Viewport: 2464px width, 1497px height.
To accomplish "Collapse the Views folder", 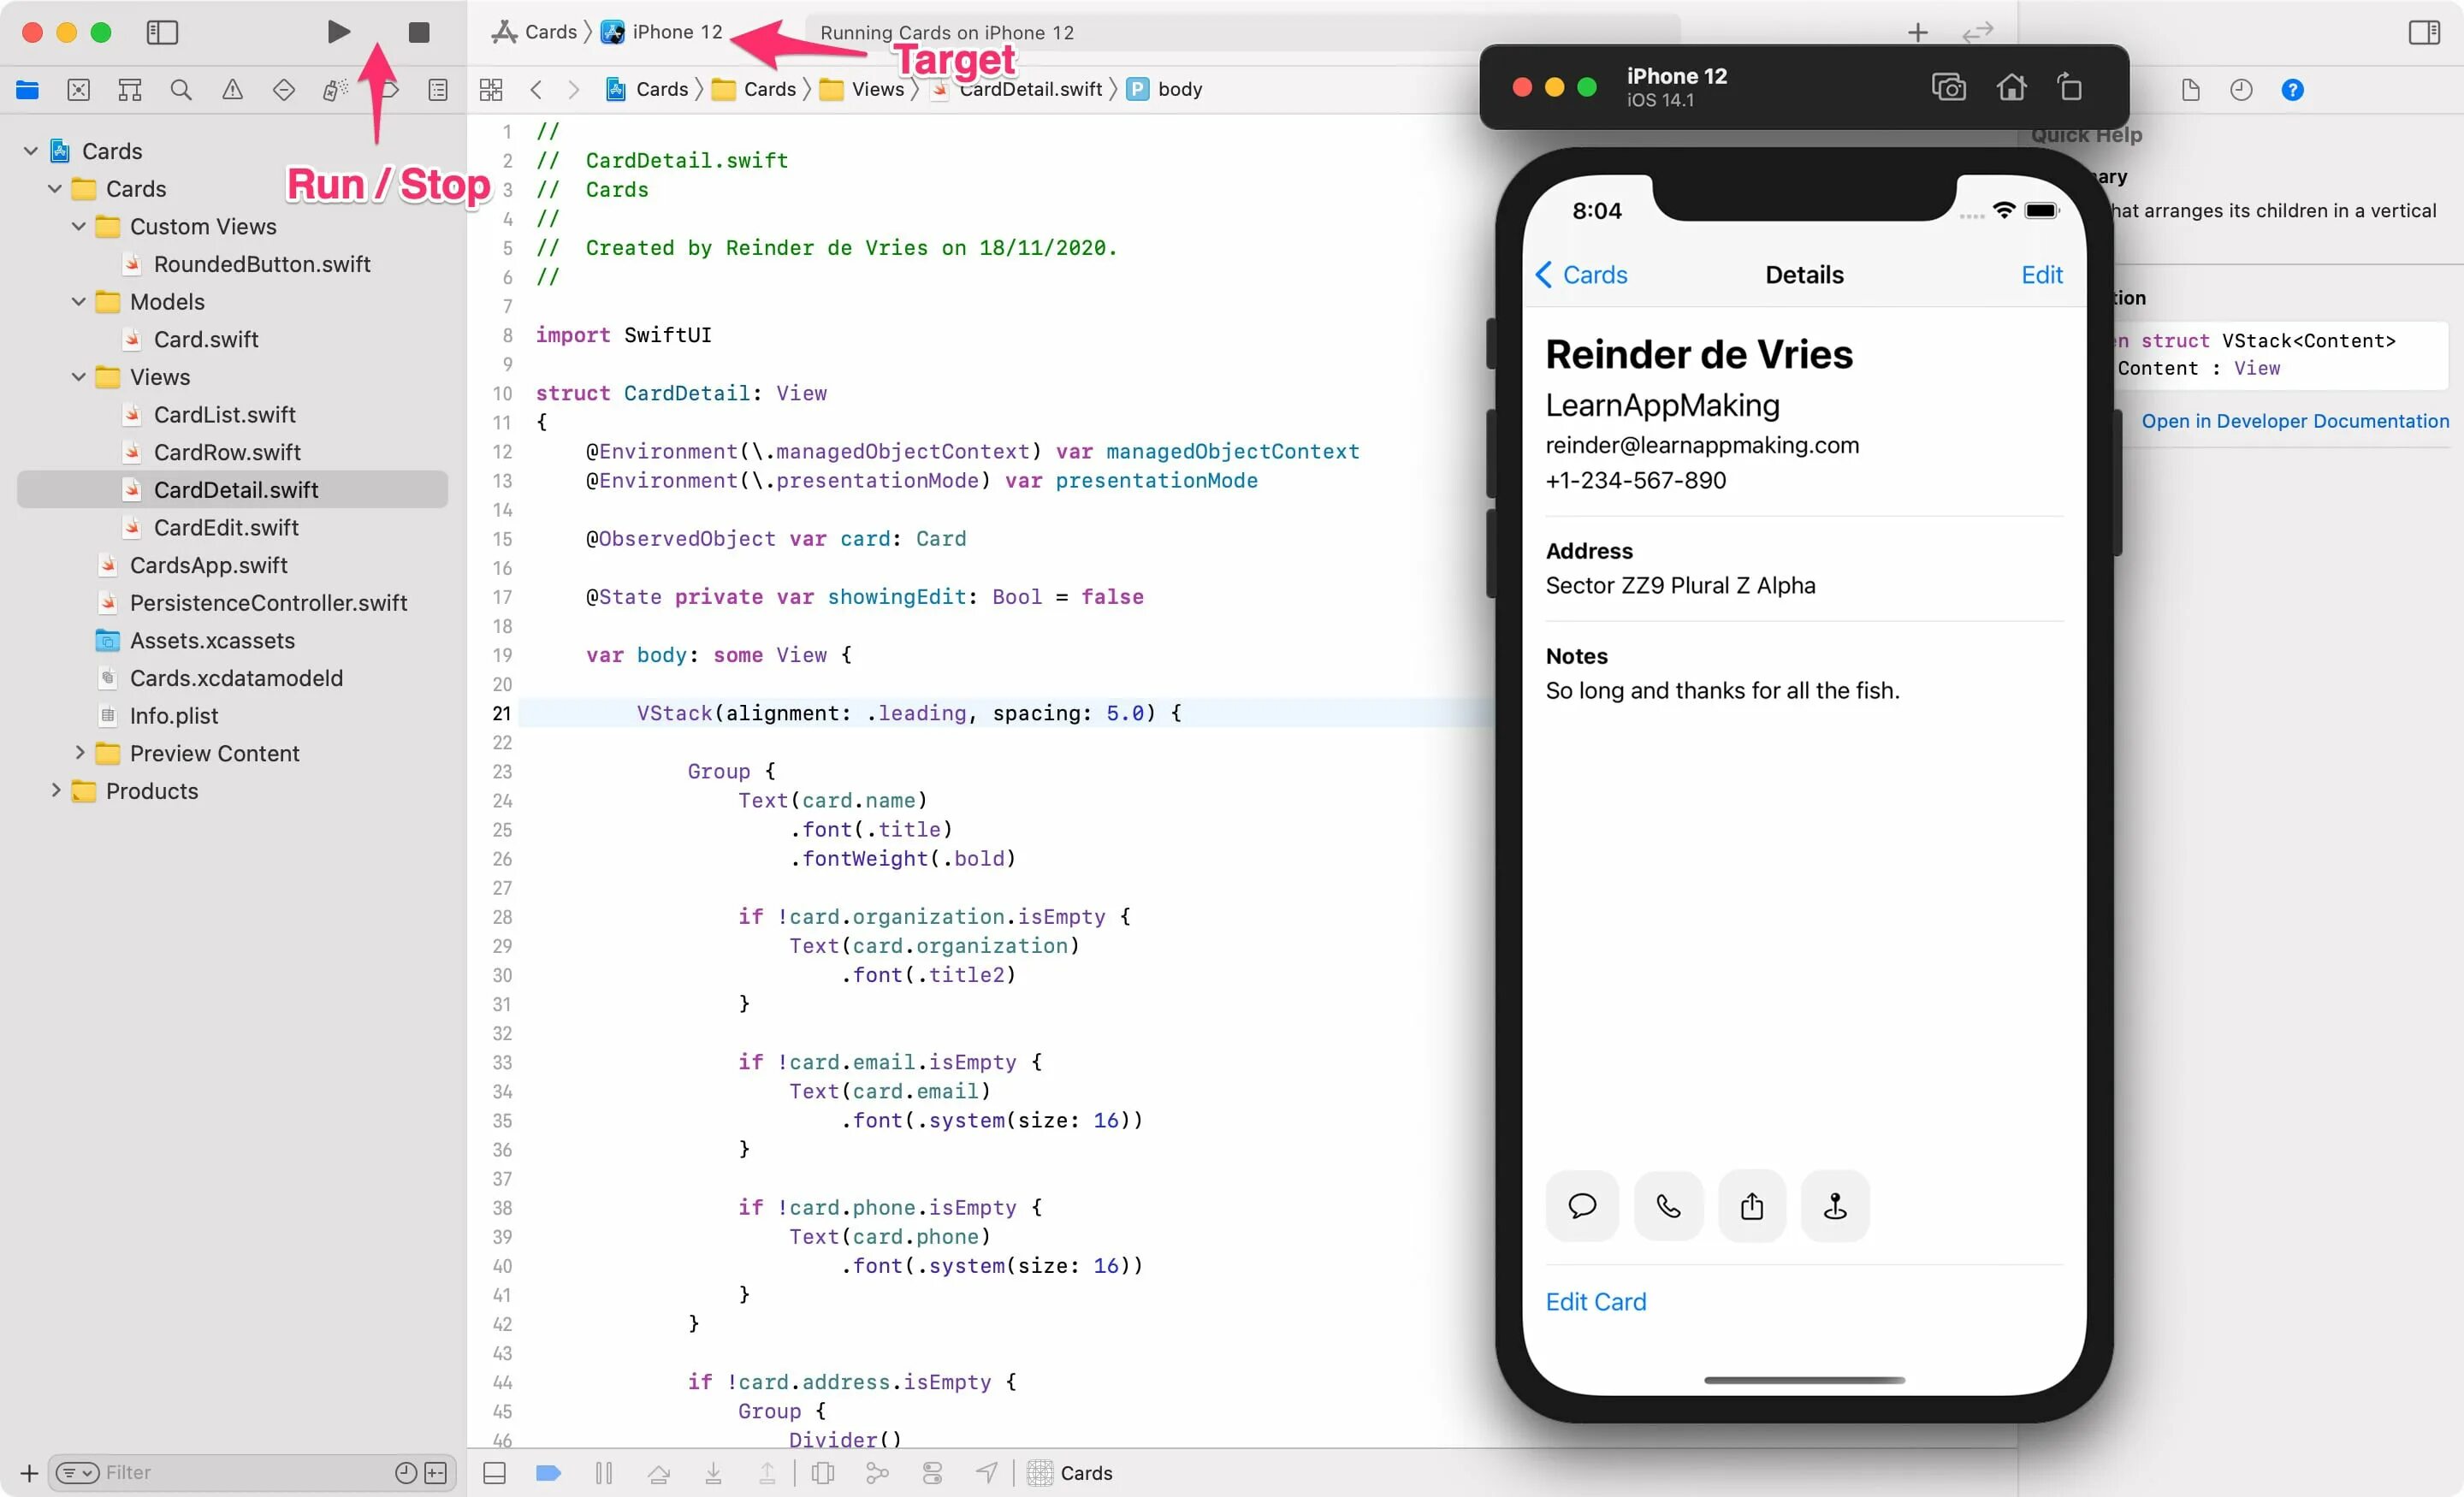I will pos(79,377).
